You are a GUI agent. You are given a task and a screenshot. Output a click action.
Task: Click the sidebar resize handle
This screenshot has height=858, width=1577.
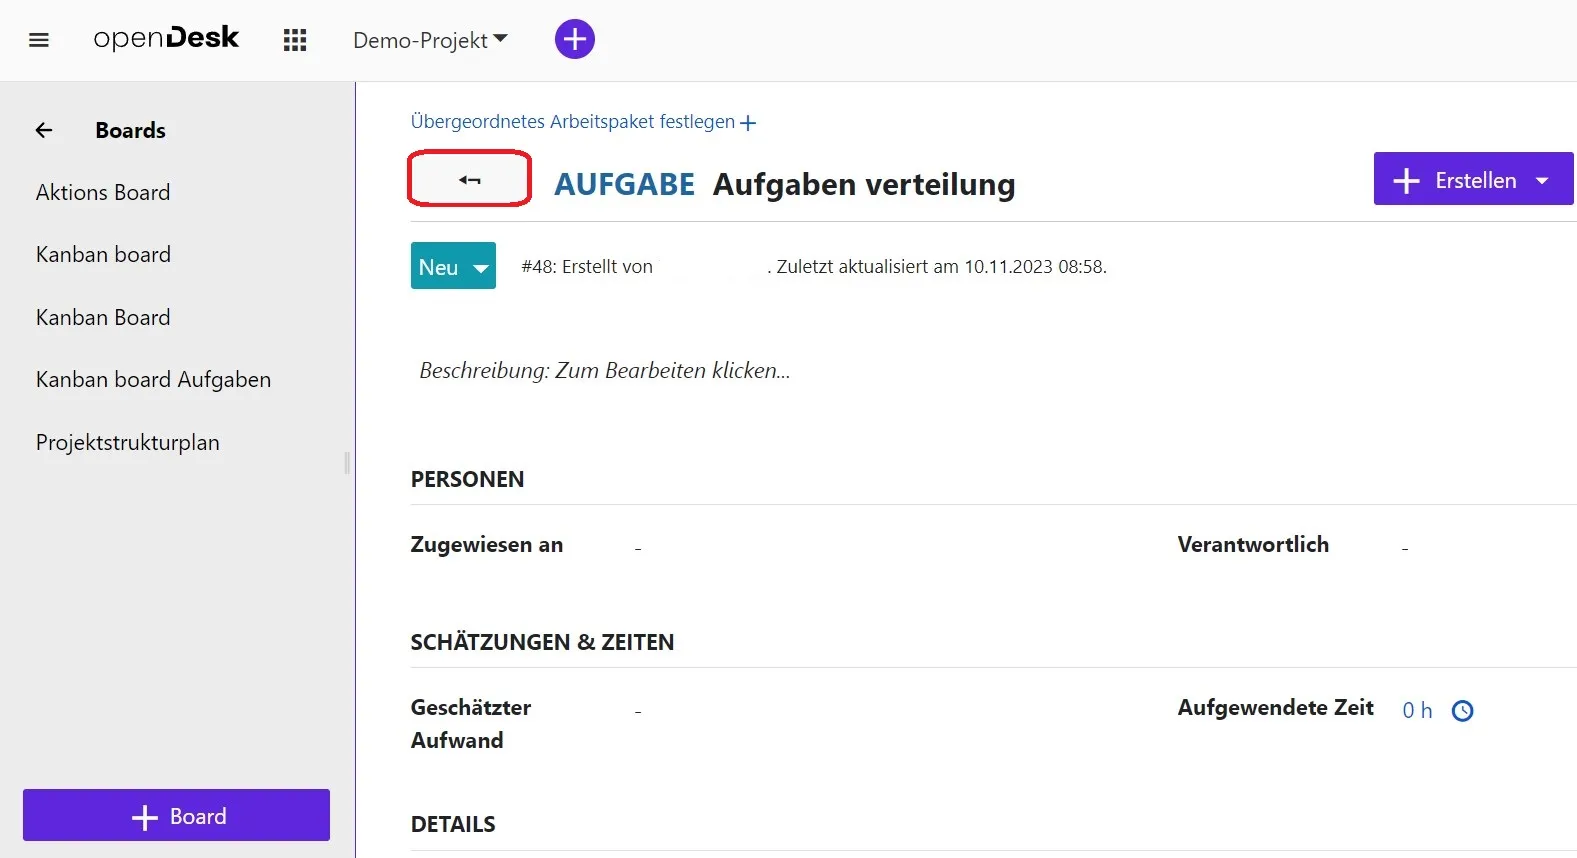[347, 463]
